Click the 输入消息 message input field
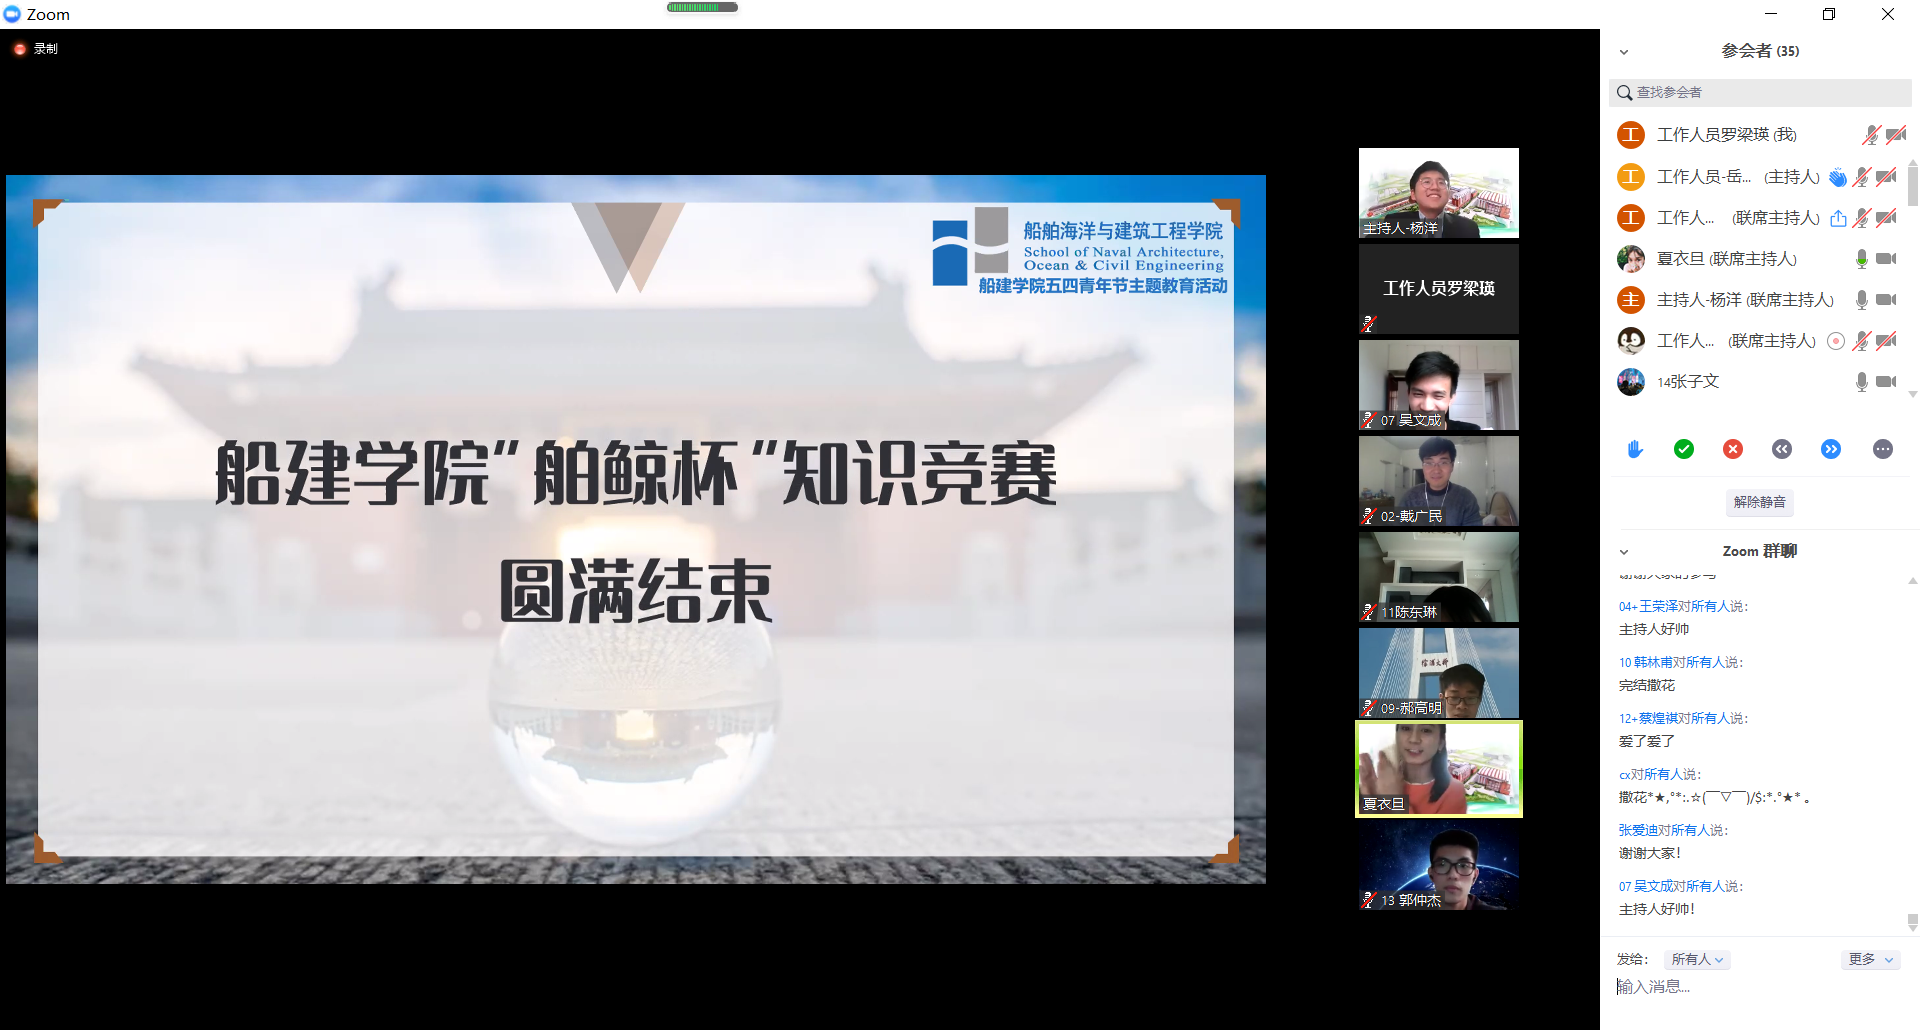The width and height of the screenshot is (1920, 1030). [x=1700, y=986]
